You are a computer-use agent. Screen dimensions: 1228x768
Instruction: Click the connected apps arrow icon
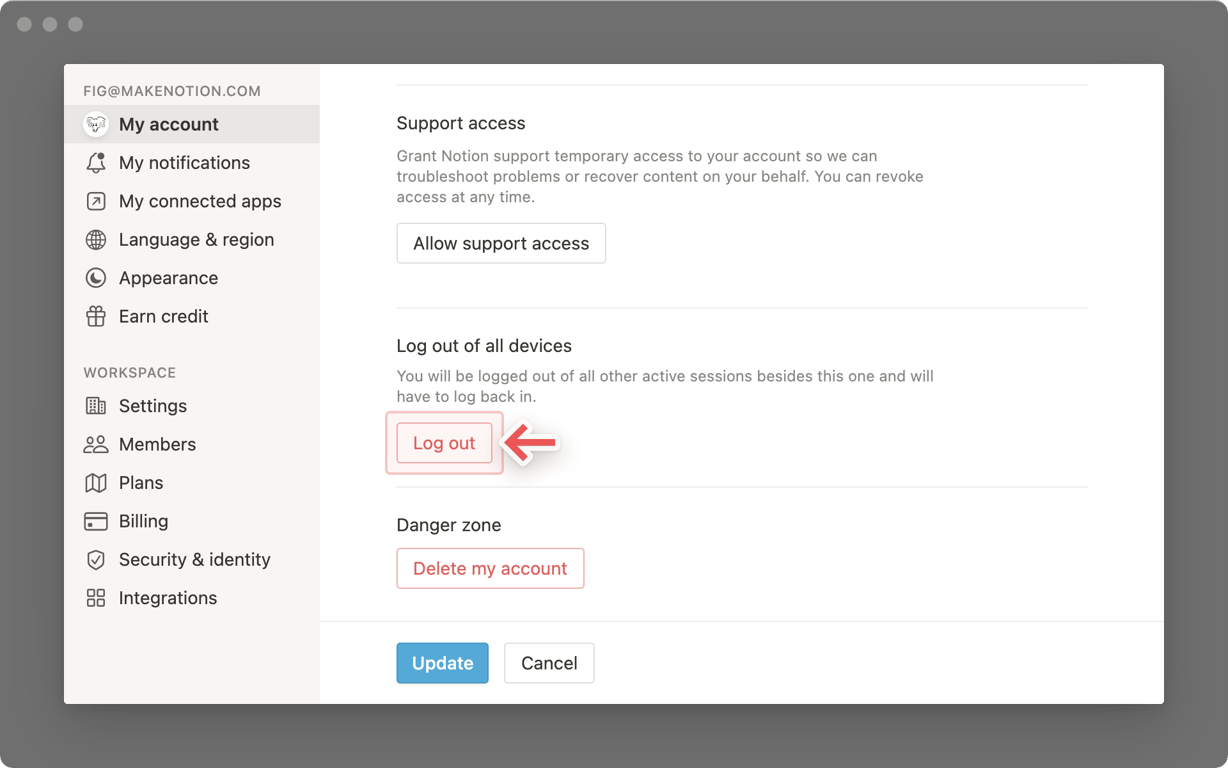point(96,202)
